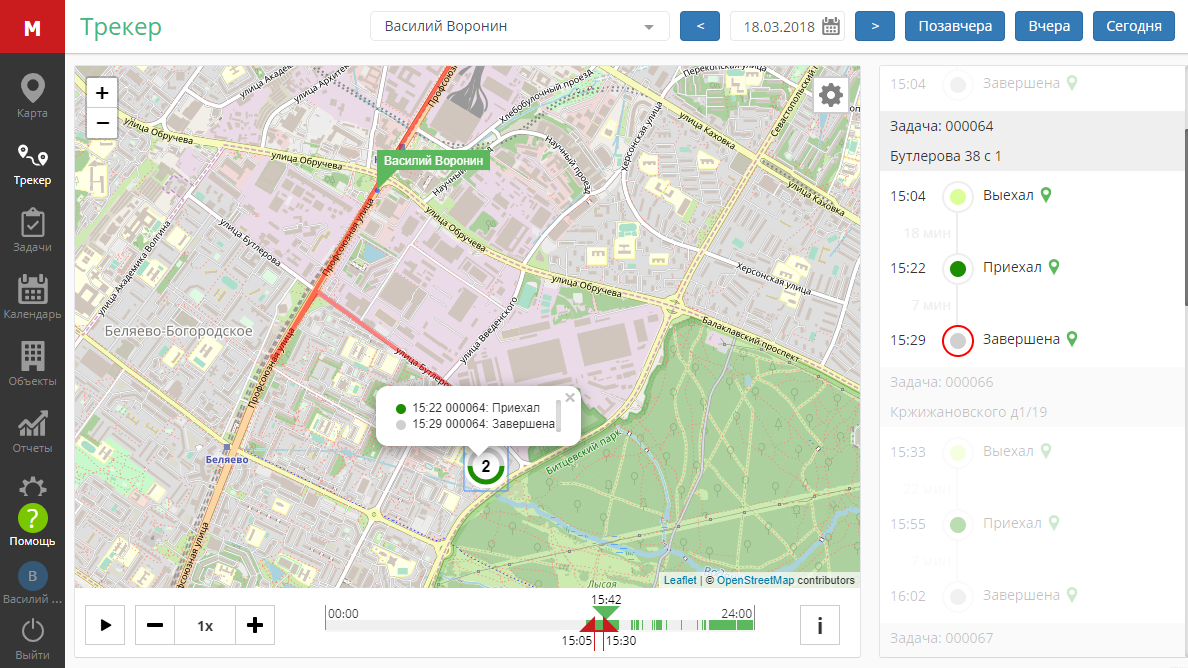Click the timeline track bar
Screen dimensions: 1188x668
click(539, 626)
